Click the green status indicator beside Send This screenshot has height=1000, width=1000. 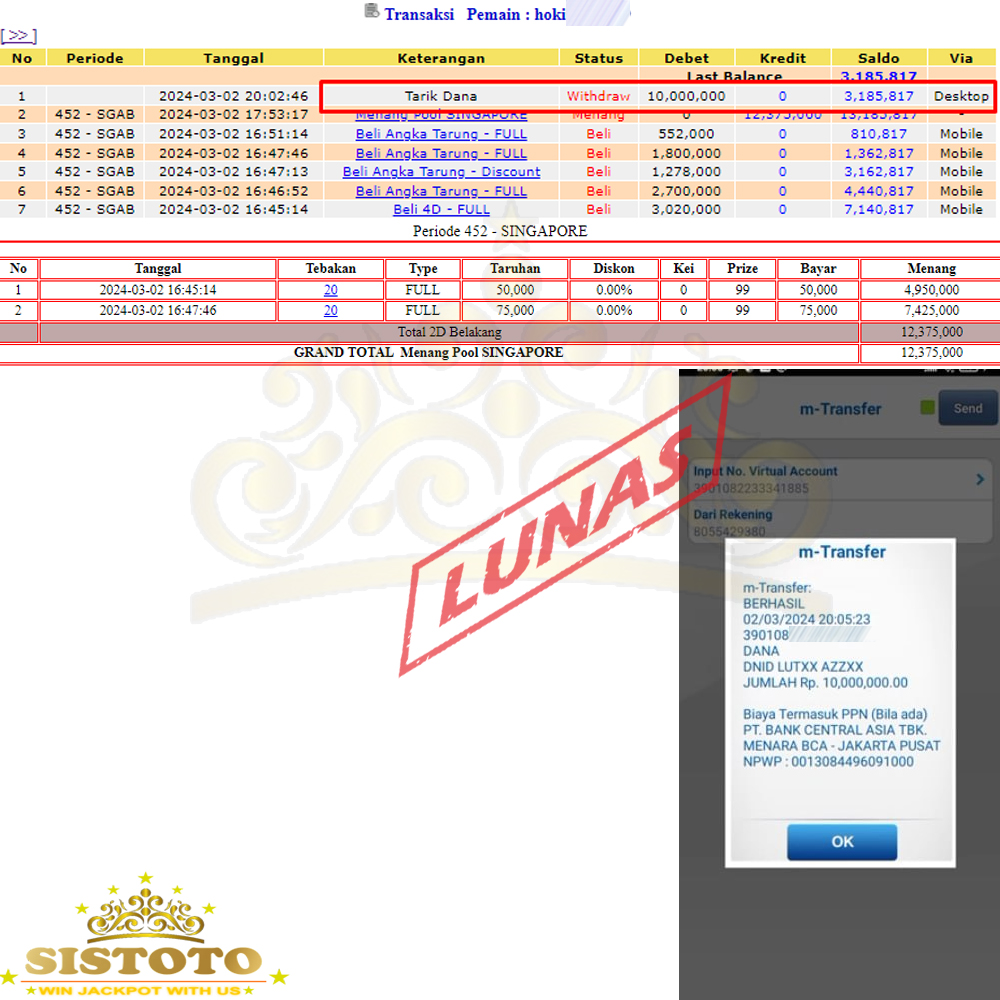tap(927, 408)
